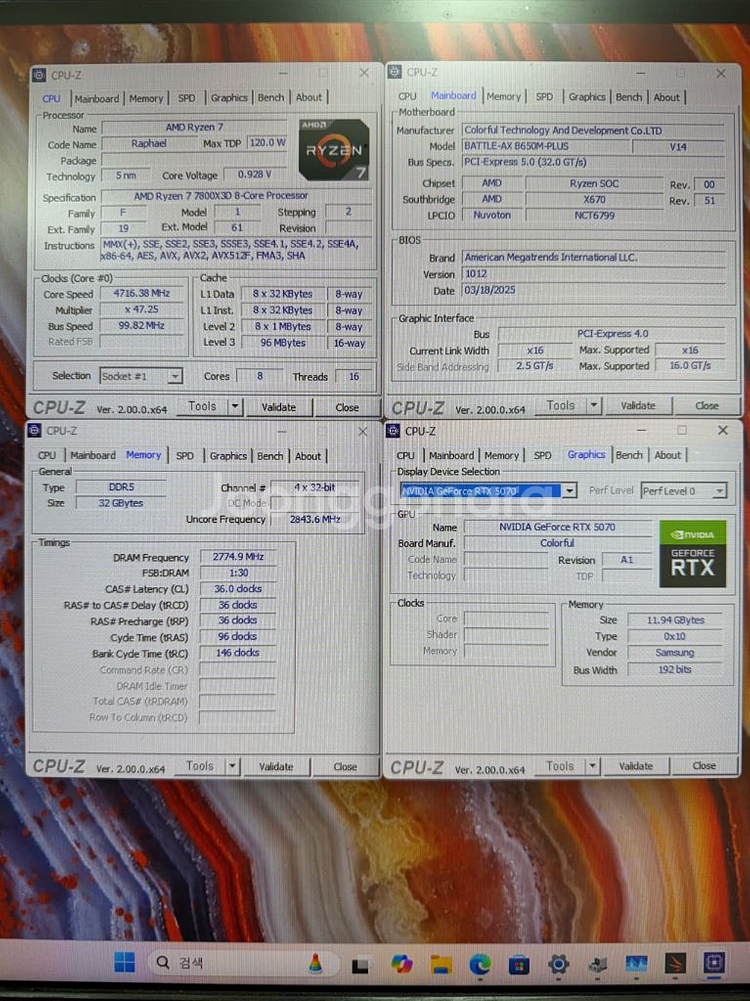Open SPD tab in Mainboard window
Viewport: 750px width, 1001px height.
[x=544, y=96]
